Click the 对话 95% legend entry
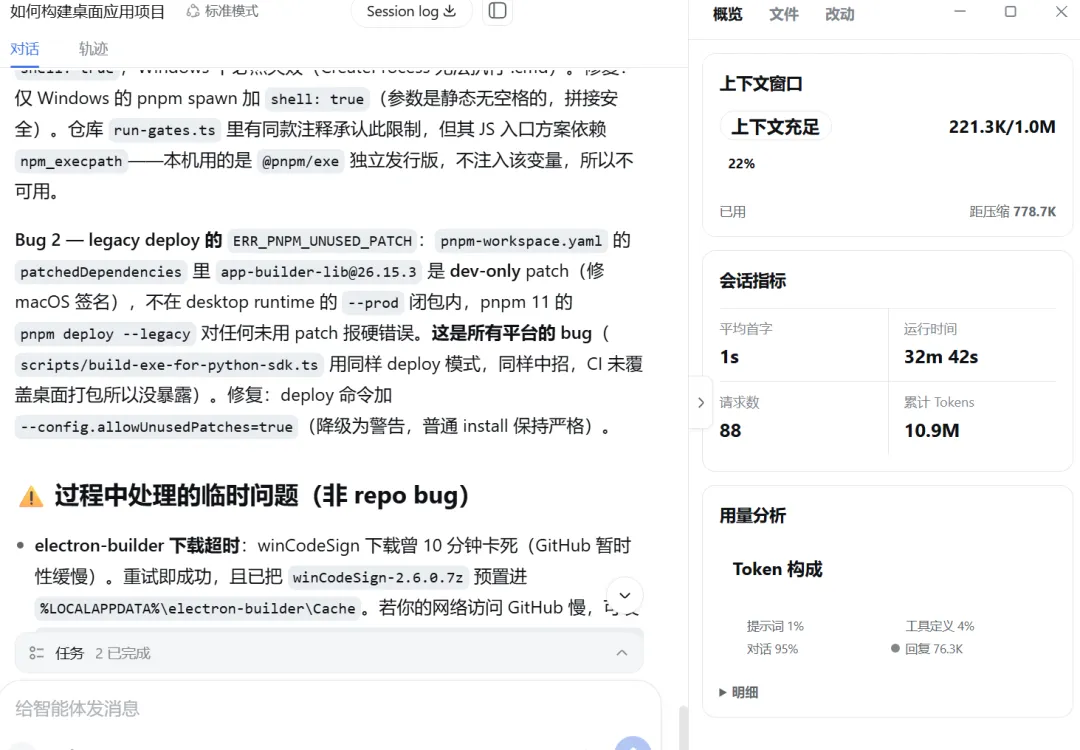This screenshot has width=1080, height=750. [772, 649]
